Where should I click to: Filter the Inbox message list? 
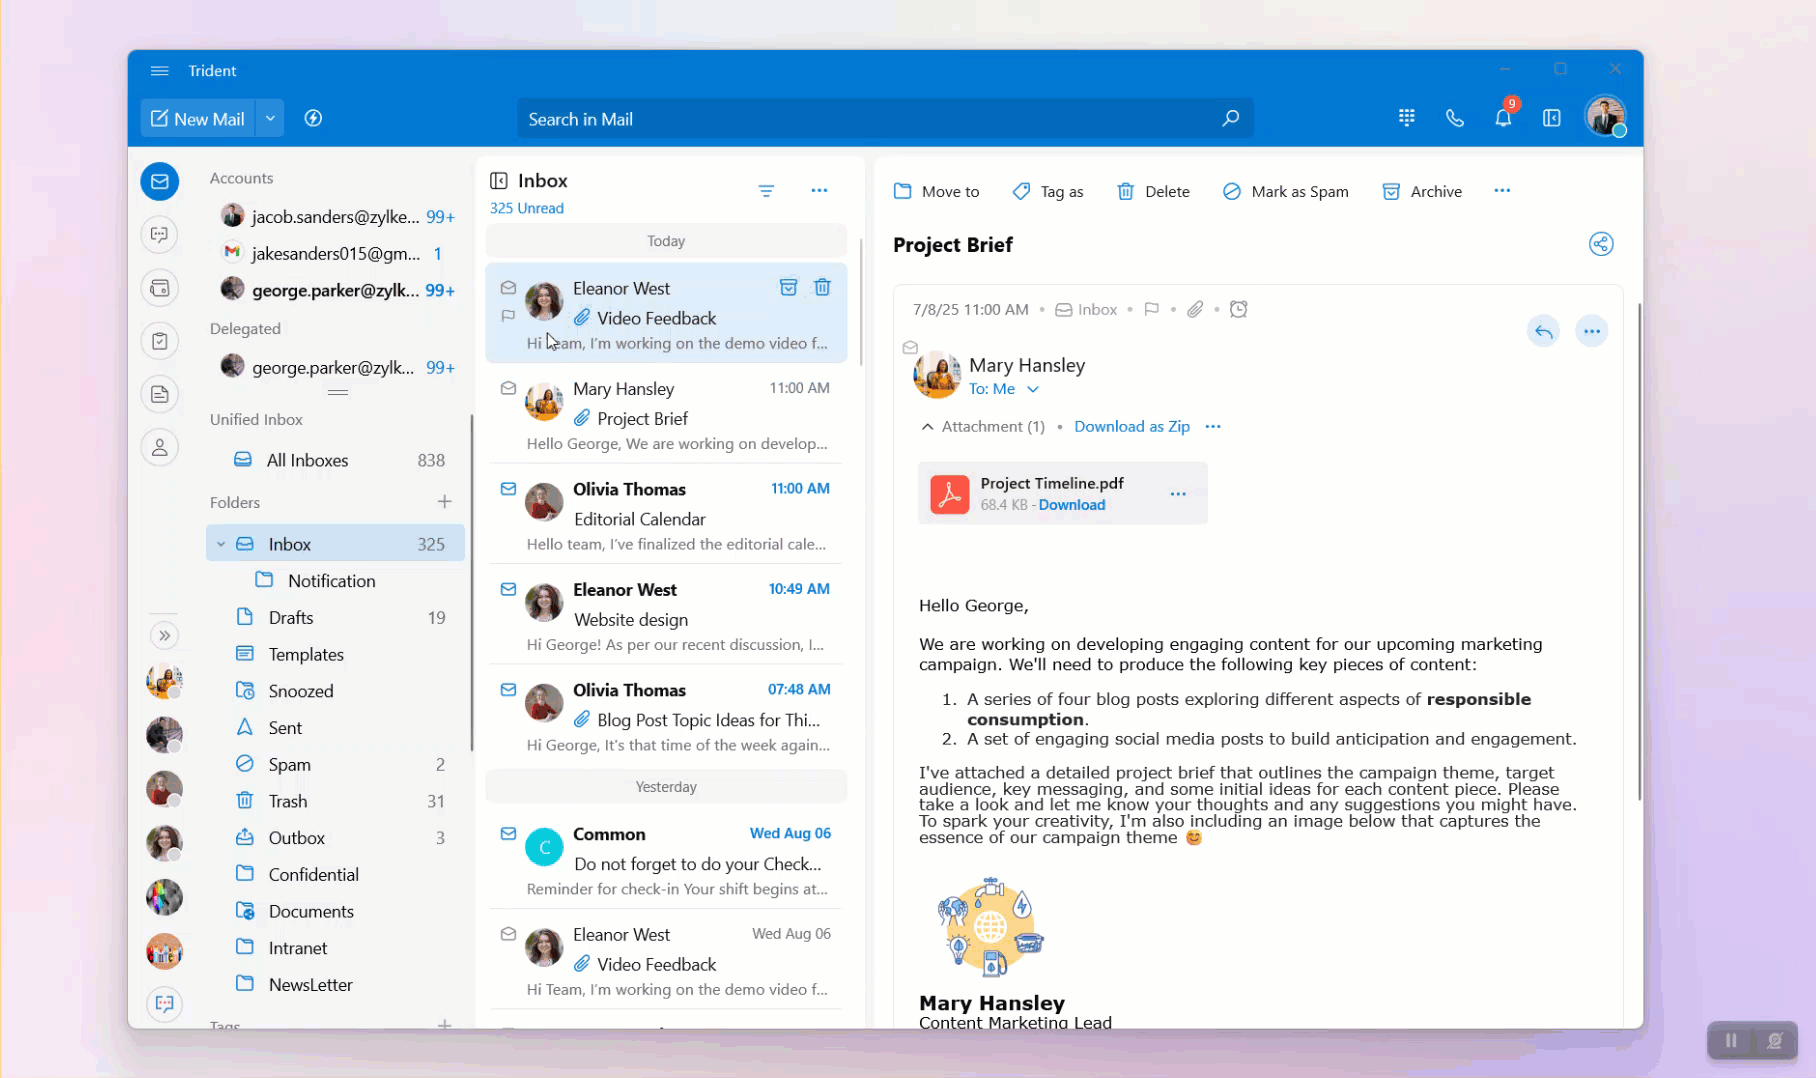coord(766,190)
